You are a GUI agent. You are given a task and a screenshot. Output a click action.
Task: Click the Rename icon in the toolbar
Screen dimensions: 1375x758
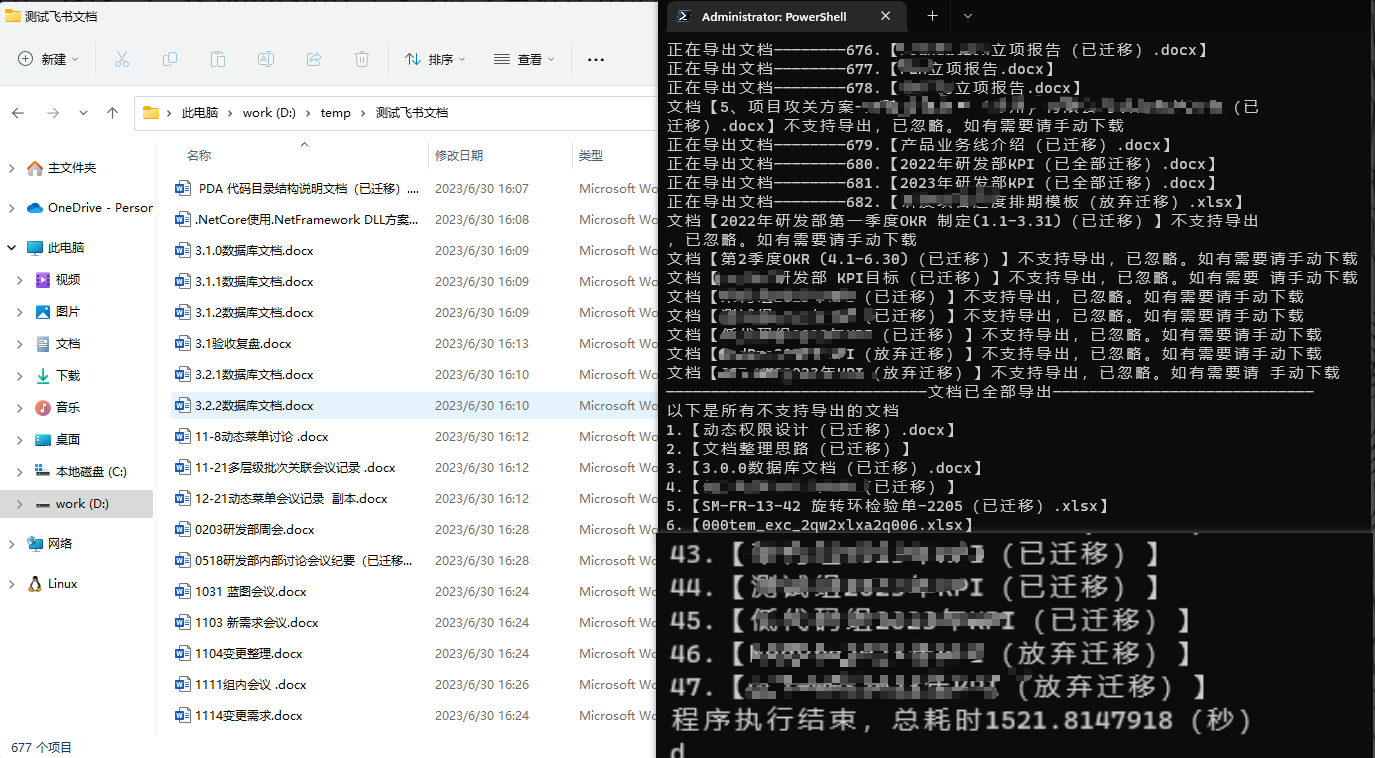[266, 60]
